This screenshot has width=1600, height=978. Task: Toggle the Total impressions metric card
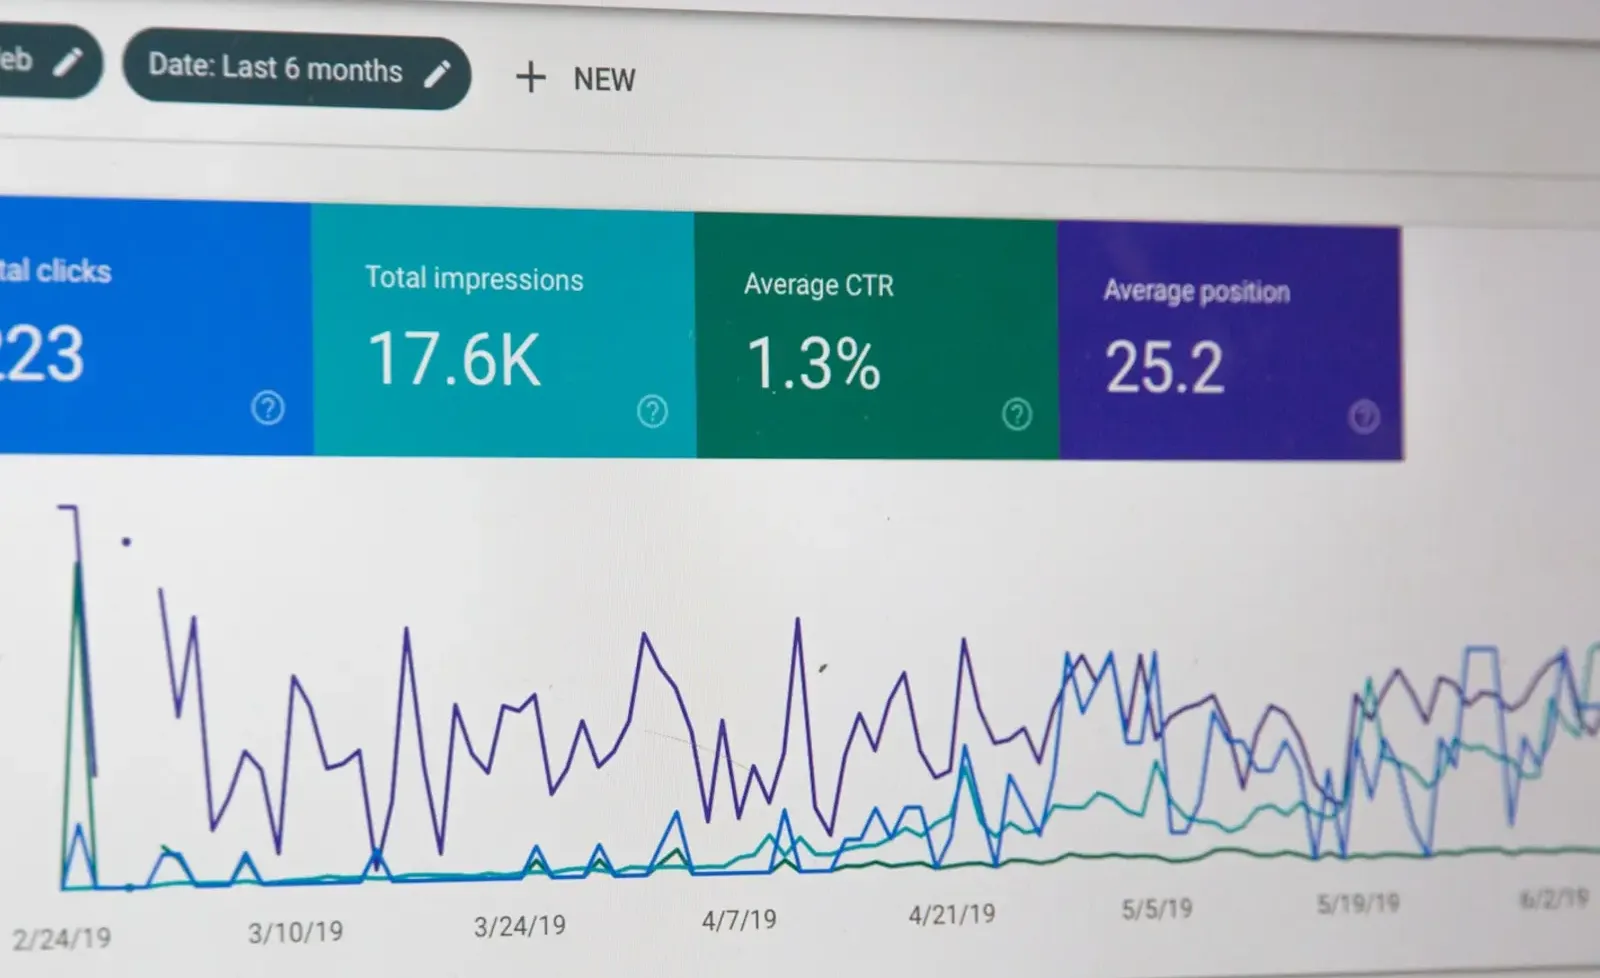[503, 332]
